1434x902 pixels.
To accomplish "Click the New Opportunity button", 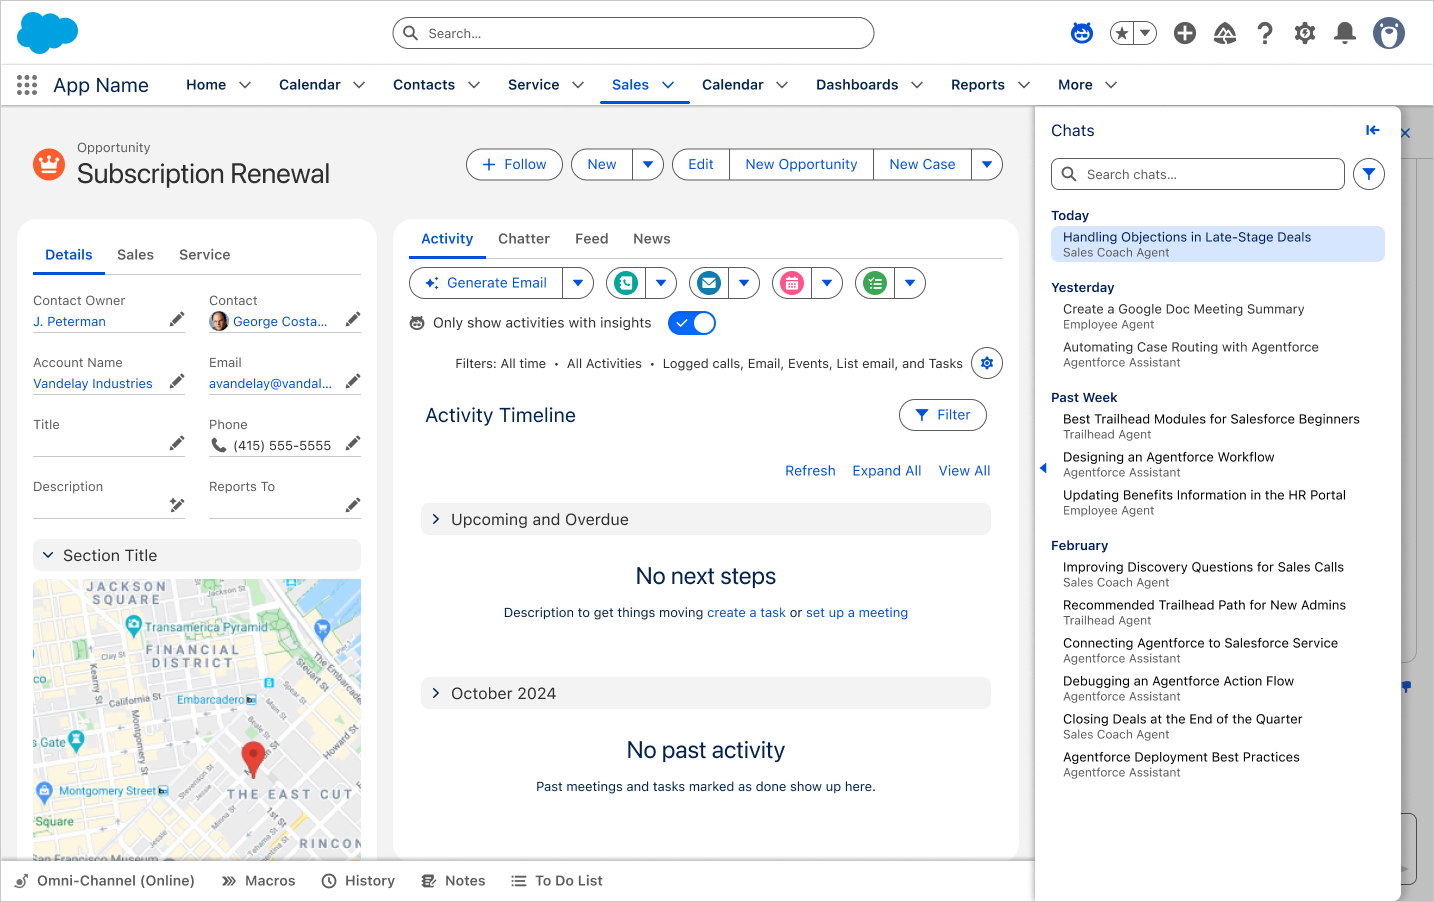I will coord(802,165).
